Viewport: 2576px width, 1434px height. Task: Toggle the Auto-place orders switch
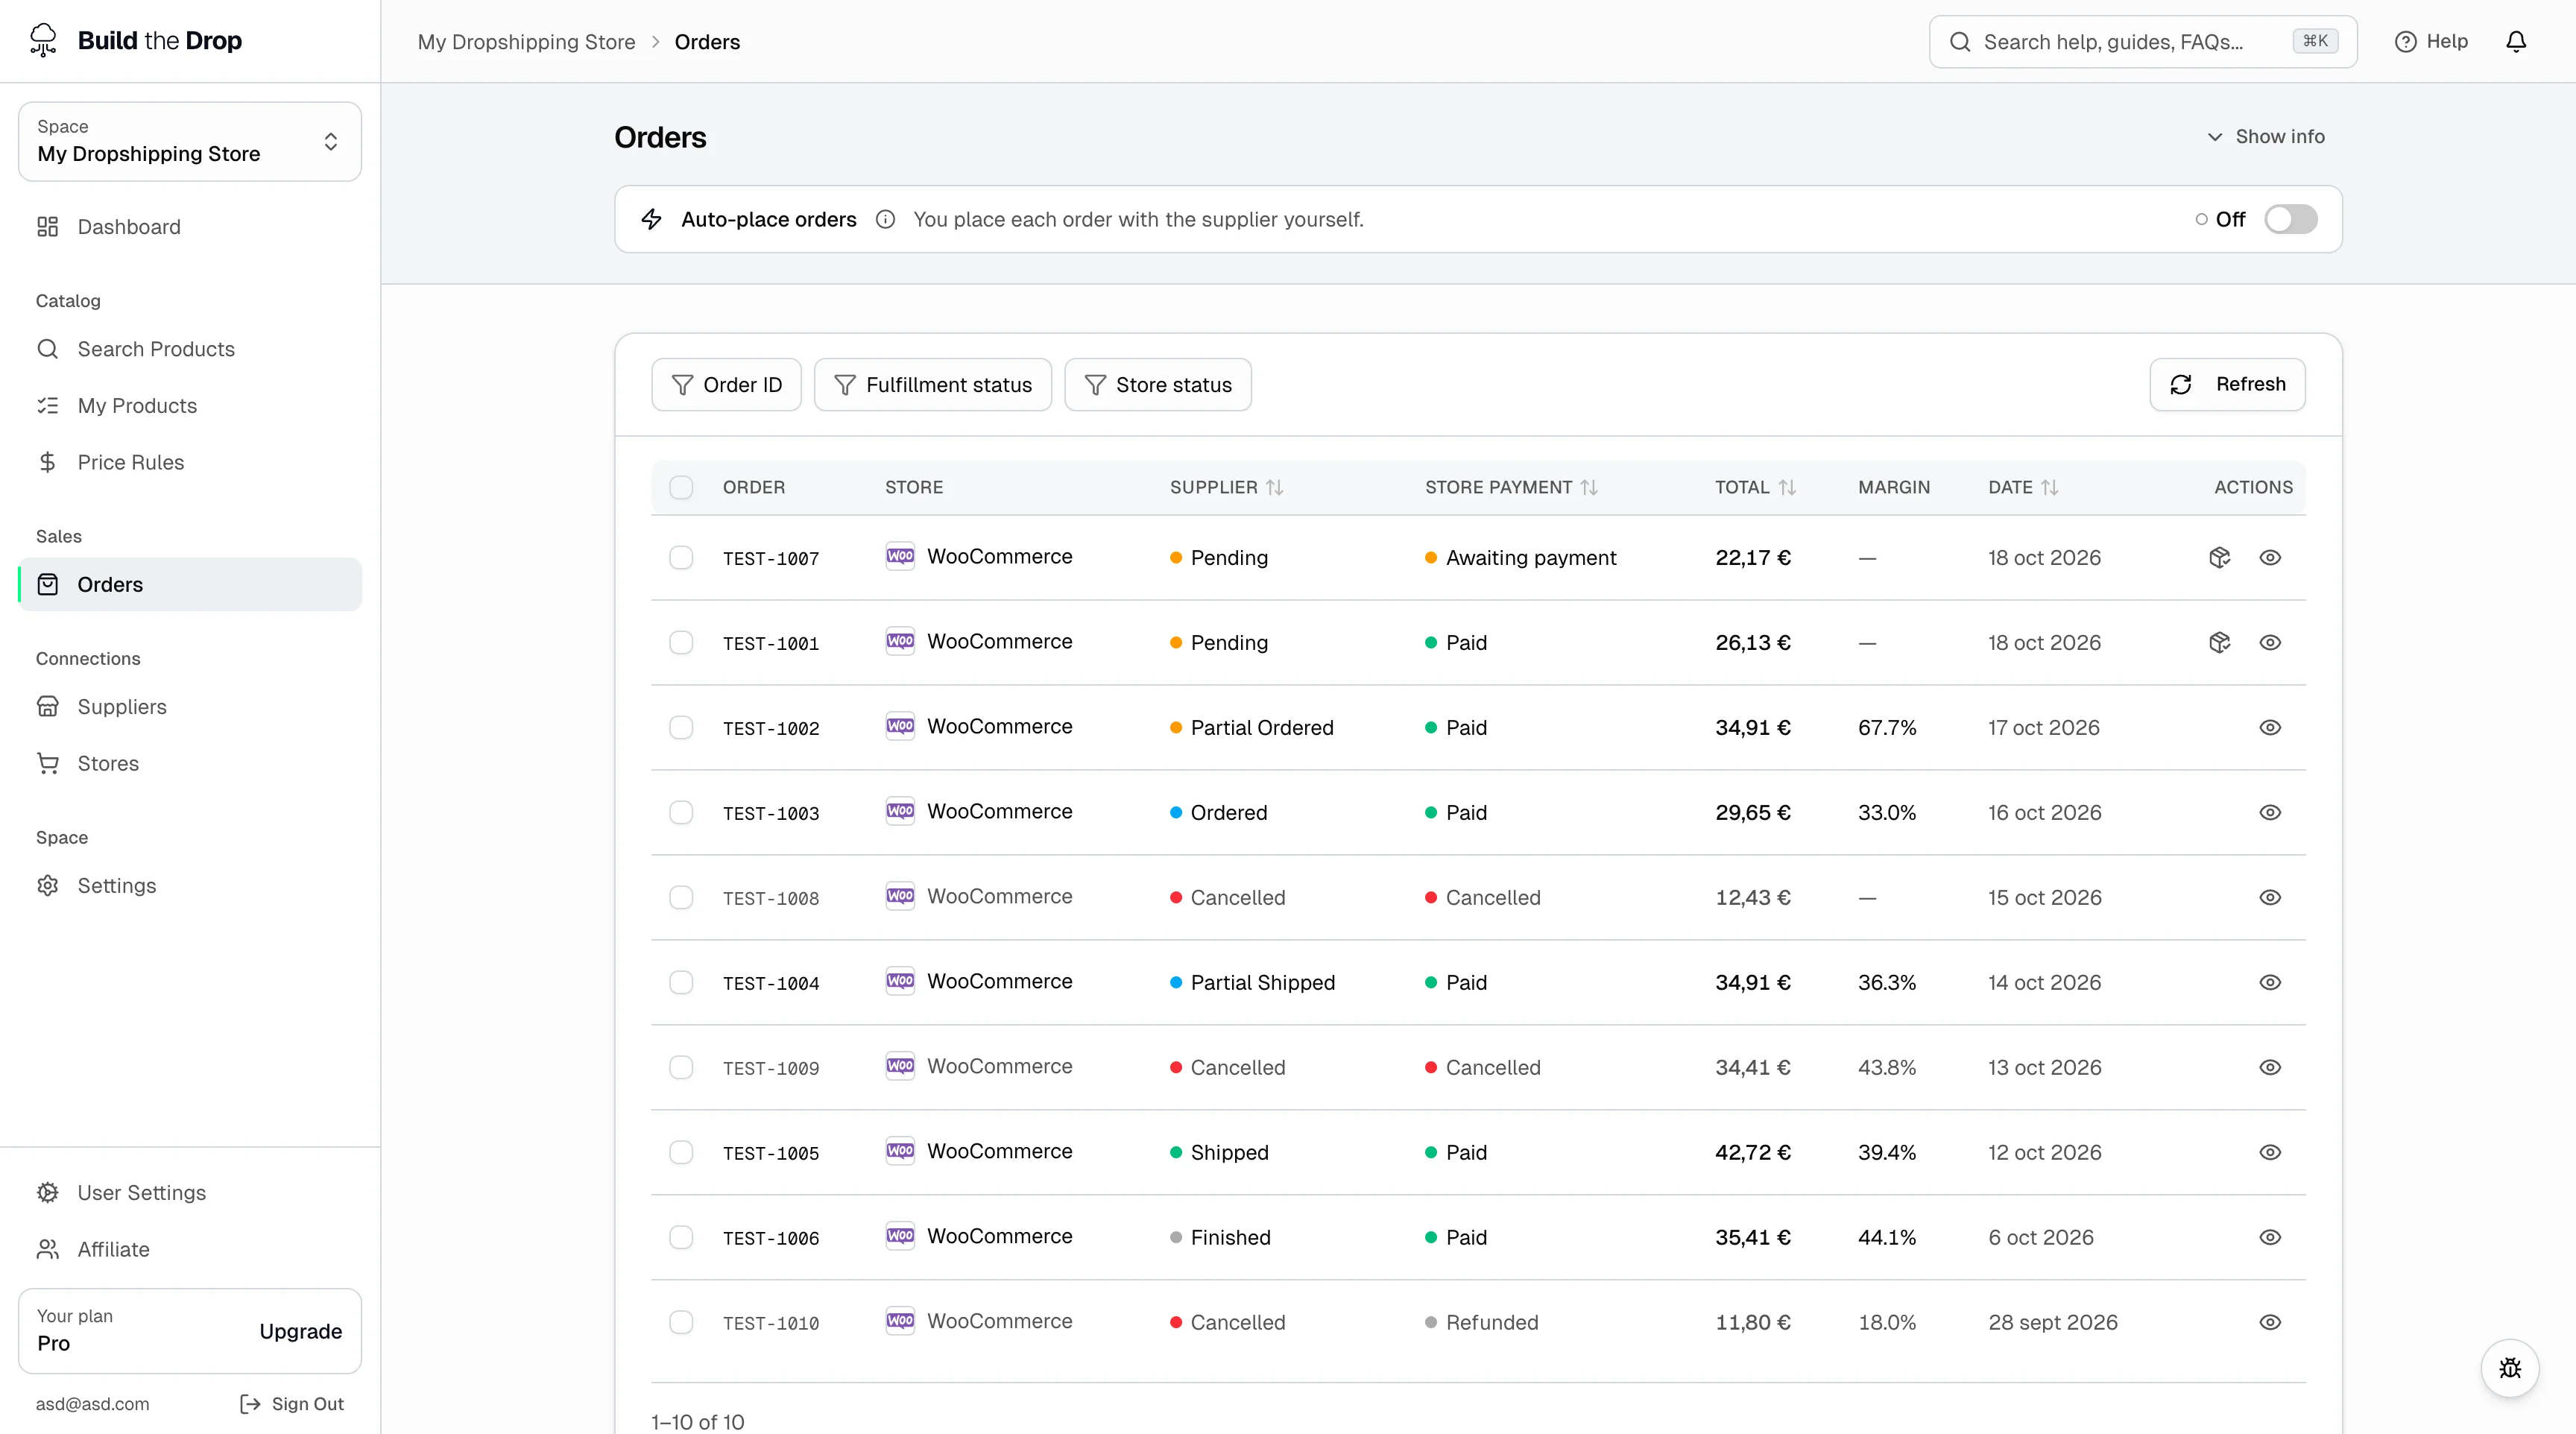2290,219
